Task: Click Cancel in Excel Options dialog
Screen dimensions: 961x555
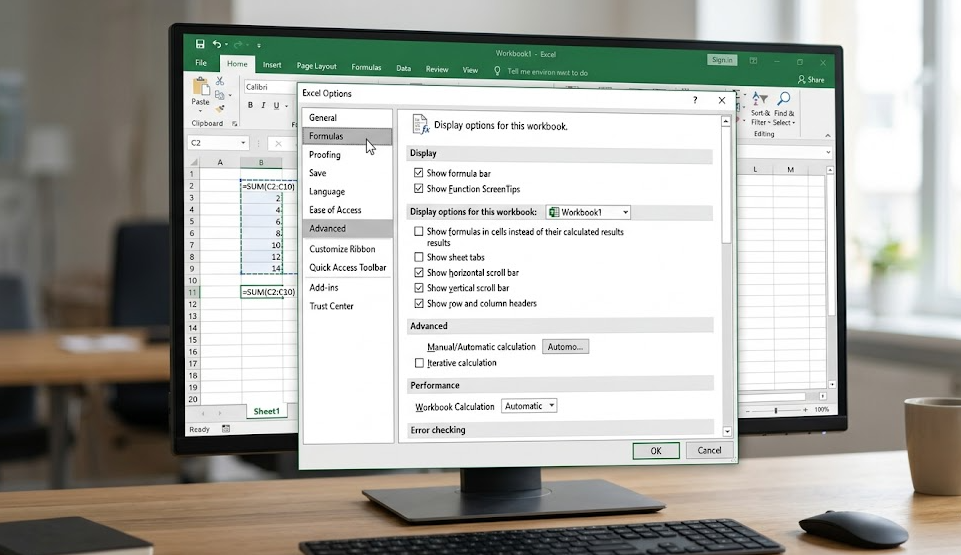Action: pos(709,450)
